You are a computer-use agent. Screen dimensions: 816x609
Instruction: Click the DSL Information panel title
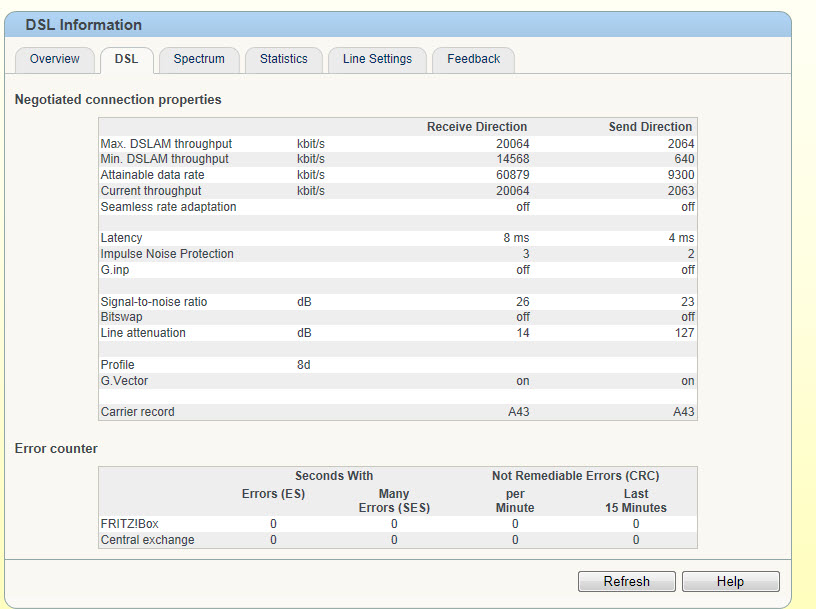click(x=84, y=25)
